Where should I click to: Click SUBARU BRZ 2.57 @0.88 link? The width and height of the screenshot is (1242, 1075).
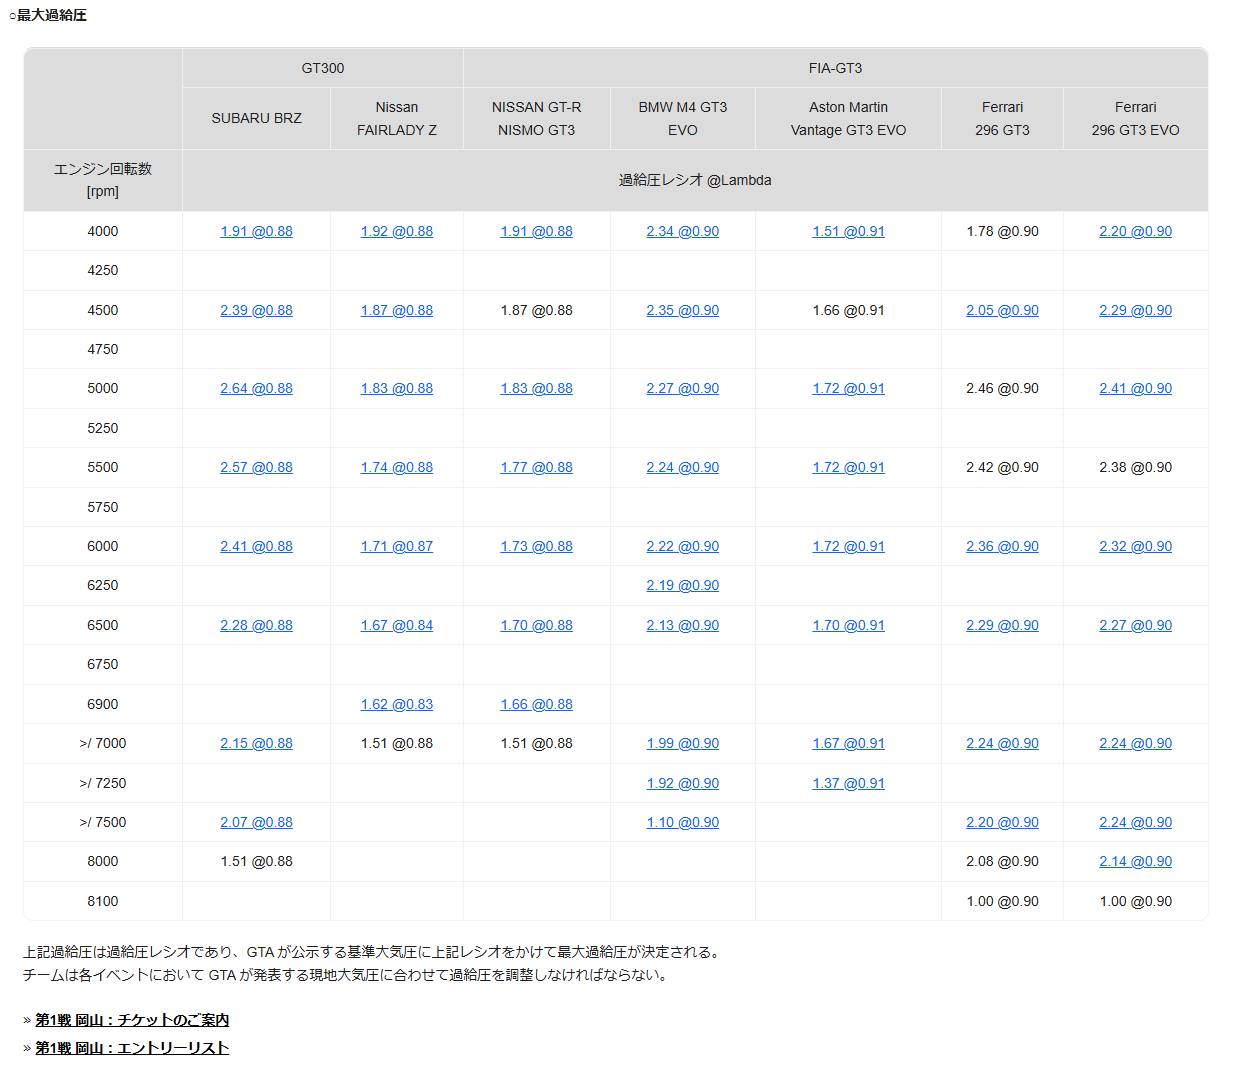pos(257,467)
